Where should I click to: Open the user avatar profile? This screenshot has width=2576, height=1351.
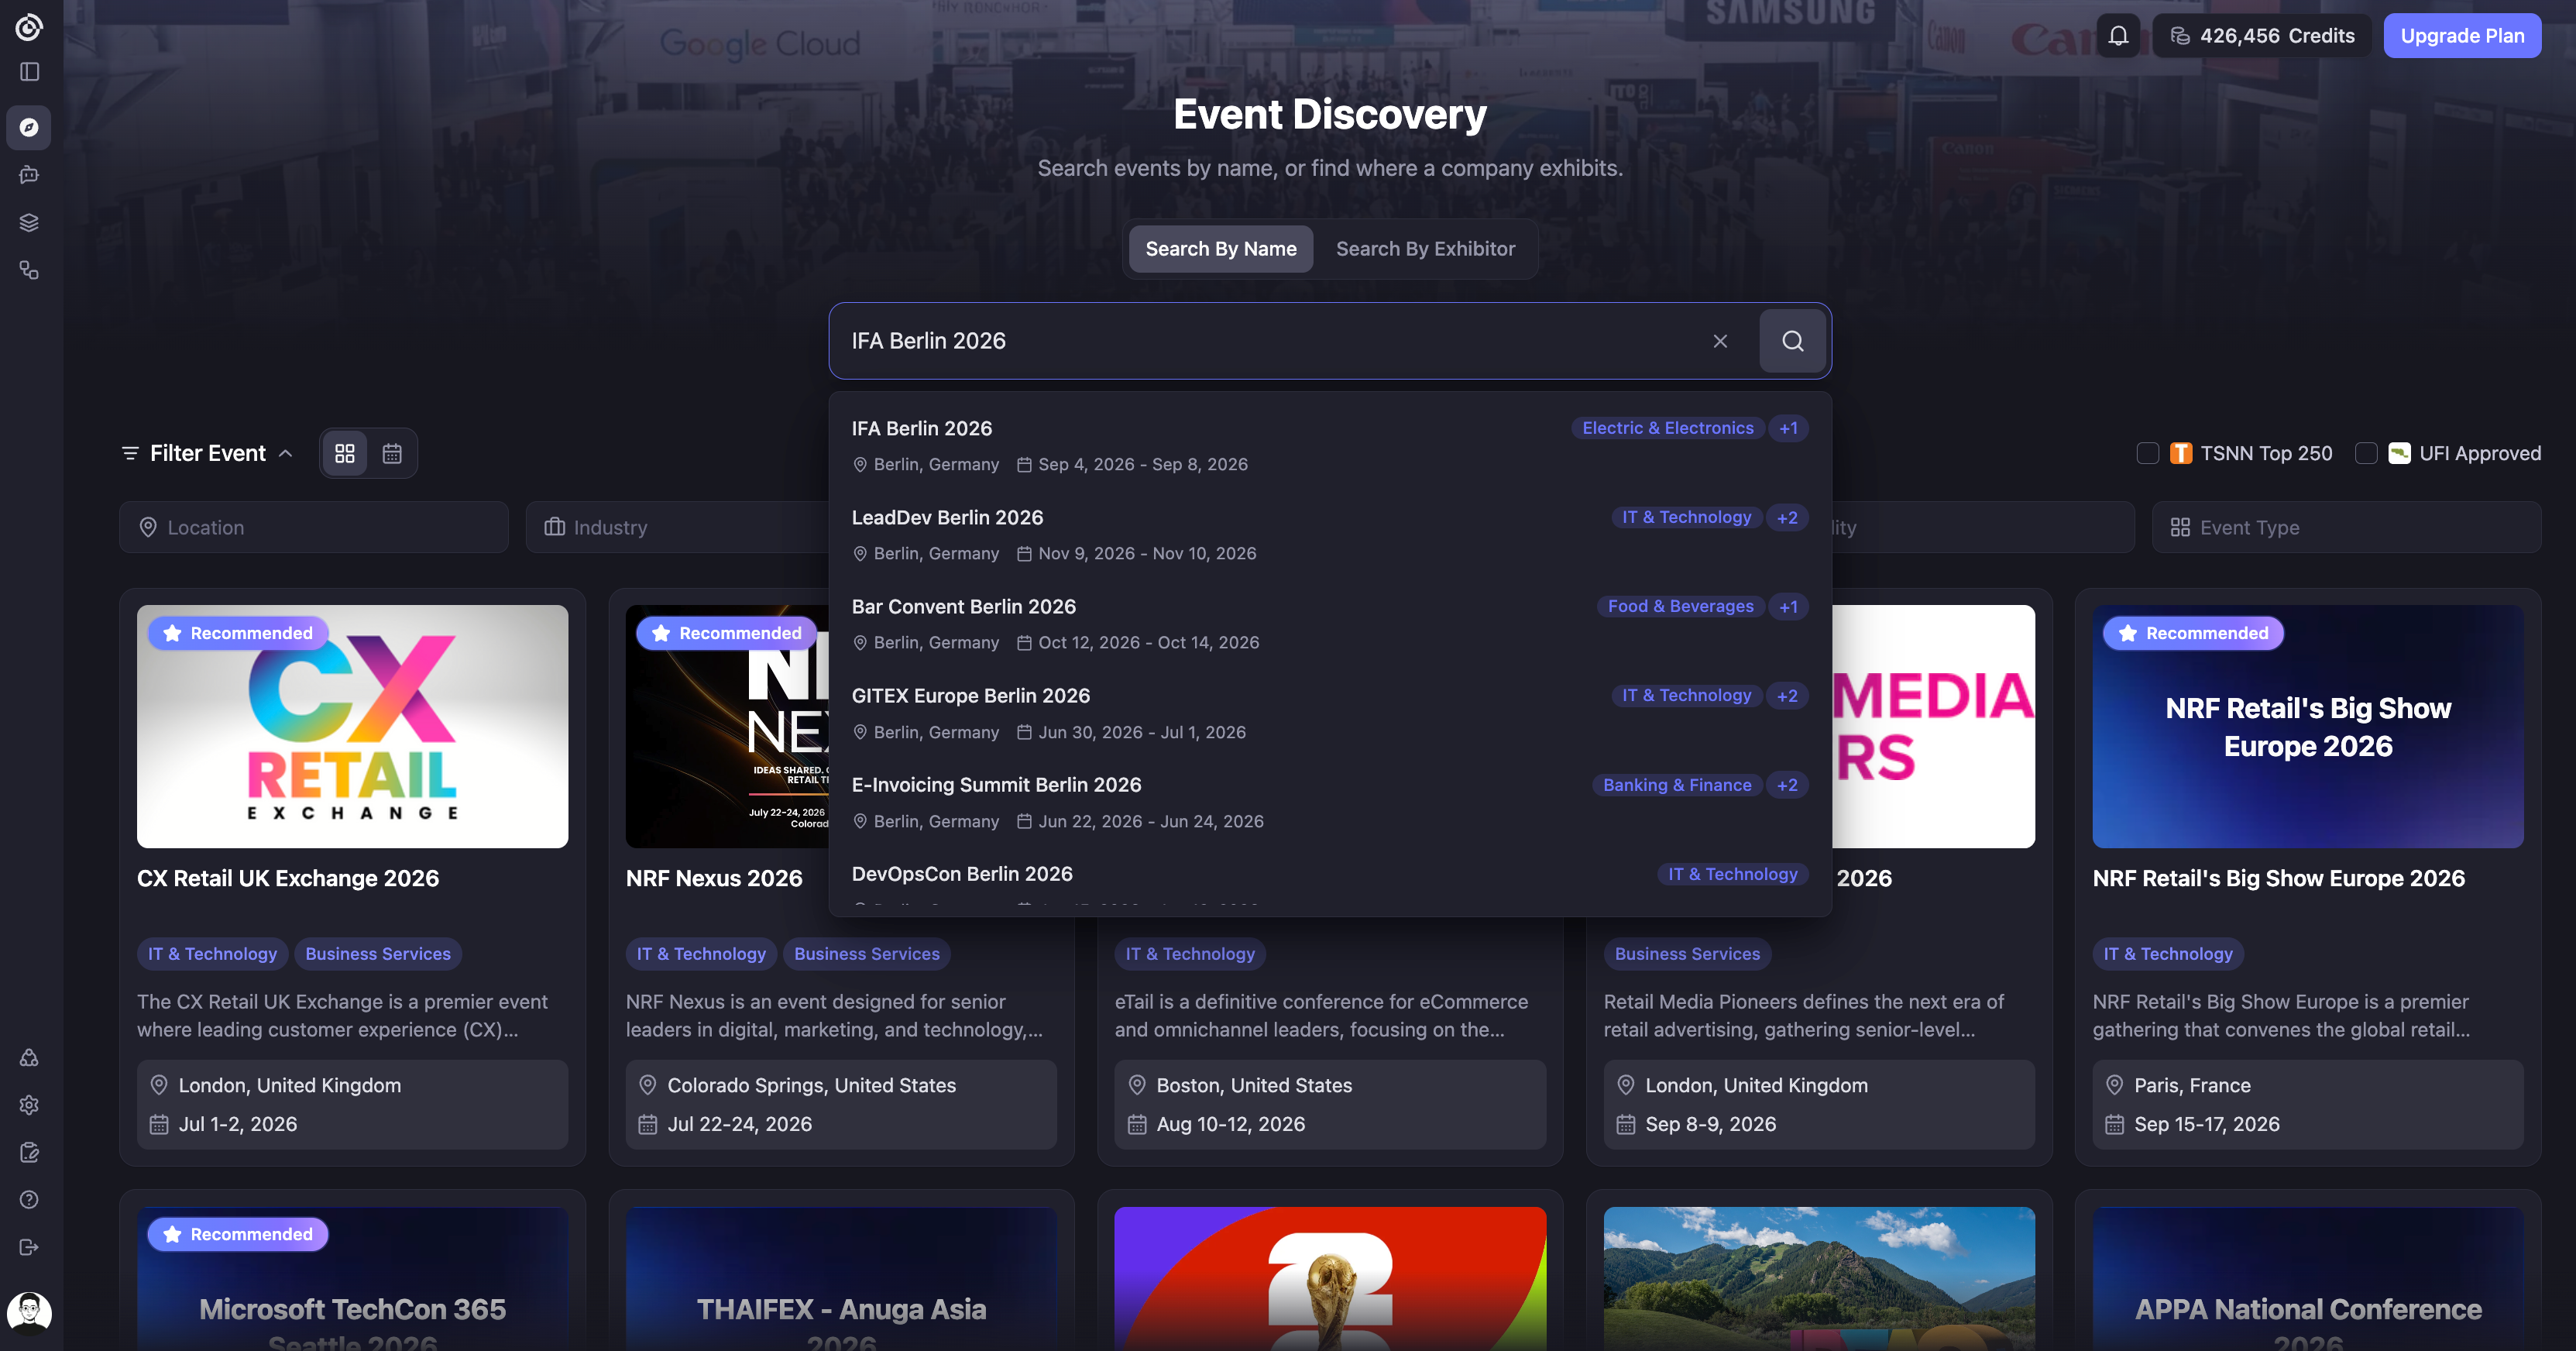[29, 1312]
